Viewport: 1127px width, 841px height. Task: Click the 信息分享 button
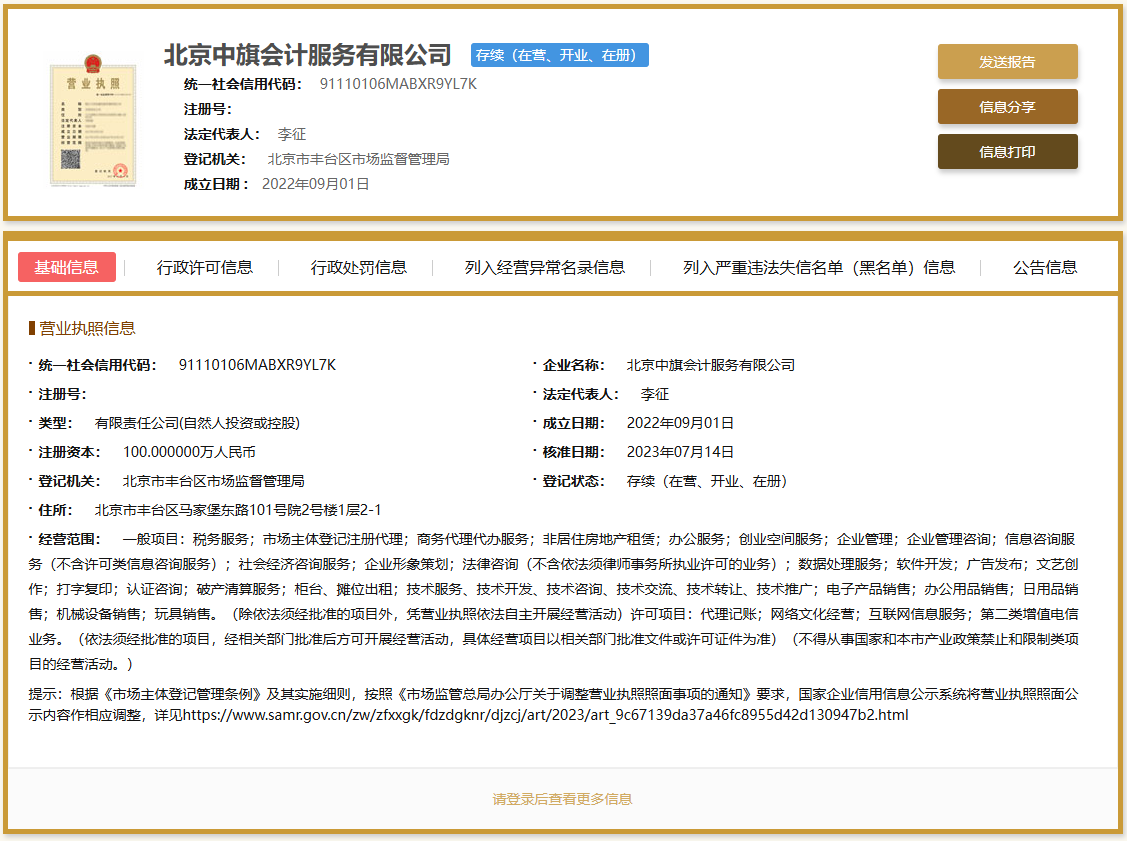pos(1007,106)
